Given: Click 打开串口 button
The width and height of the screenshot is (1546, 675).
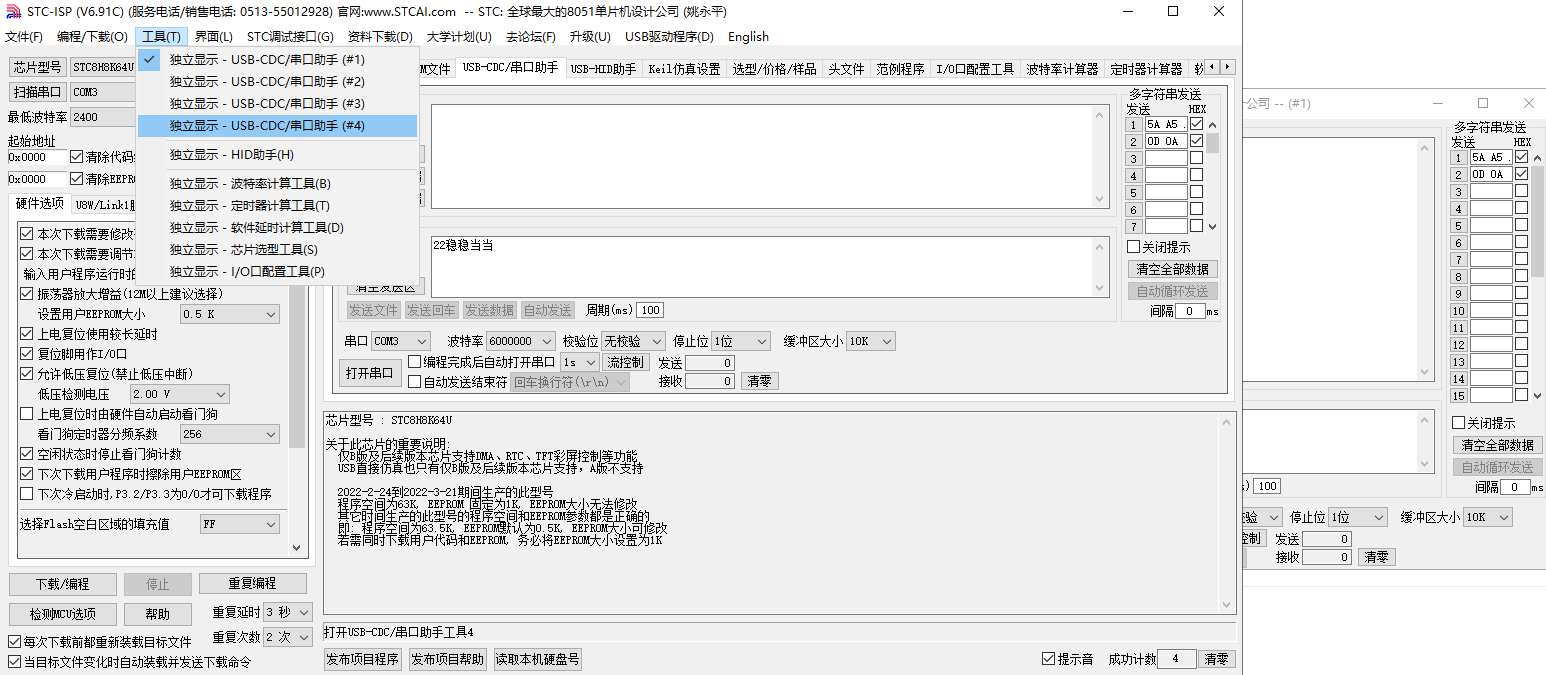Looking at the screenshot, I should tap(369, 373).
